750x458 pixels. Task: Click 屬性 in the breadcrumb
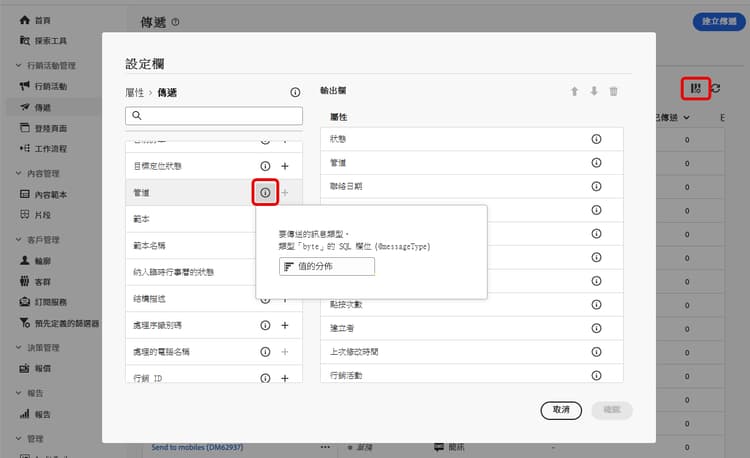134,92
